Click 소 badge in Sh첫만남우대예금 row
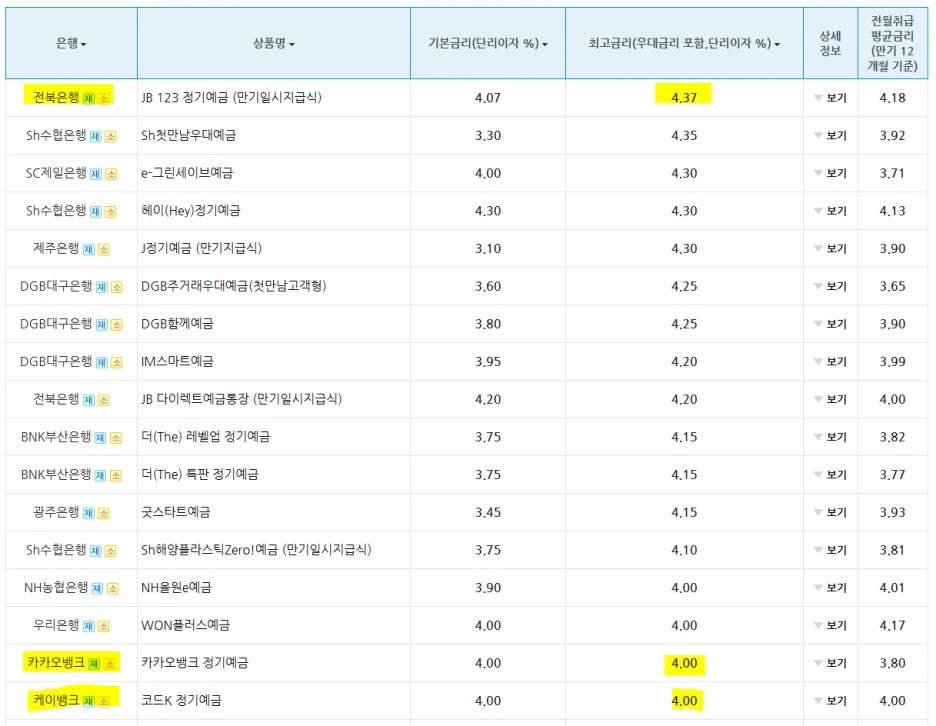 tap(110, 136)
